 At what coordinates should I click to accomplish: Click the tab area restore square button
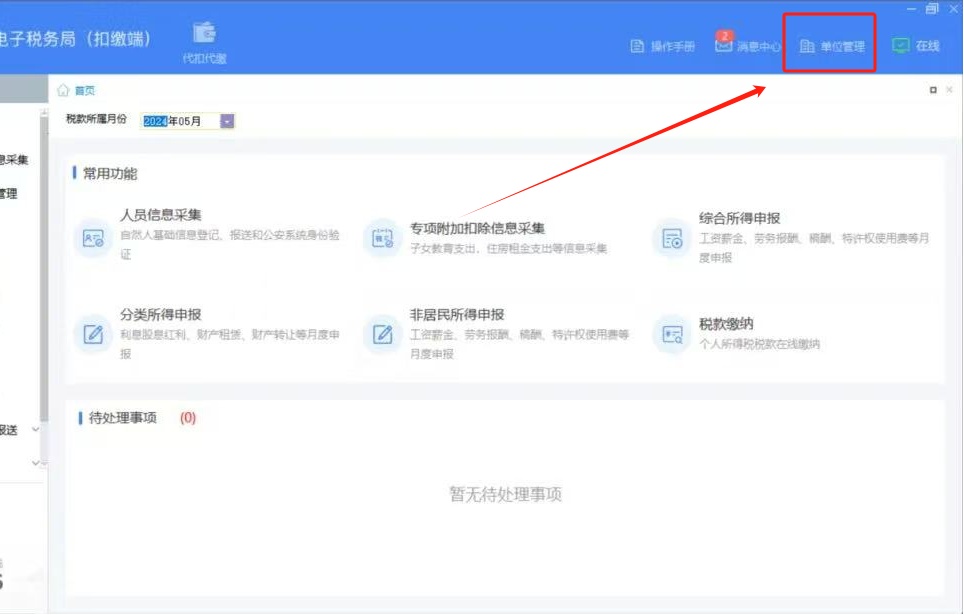933,90
